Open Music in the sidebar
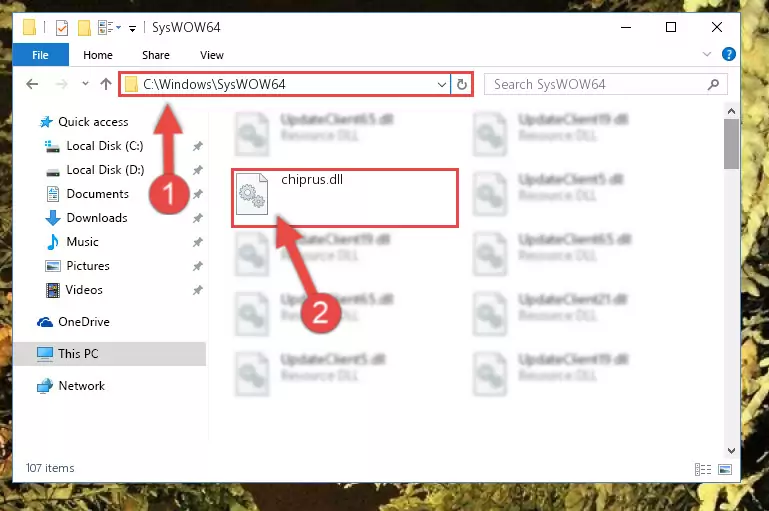 (x=82, y=242)
